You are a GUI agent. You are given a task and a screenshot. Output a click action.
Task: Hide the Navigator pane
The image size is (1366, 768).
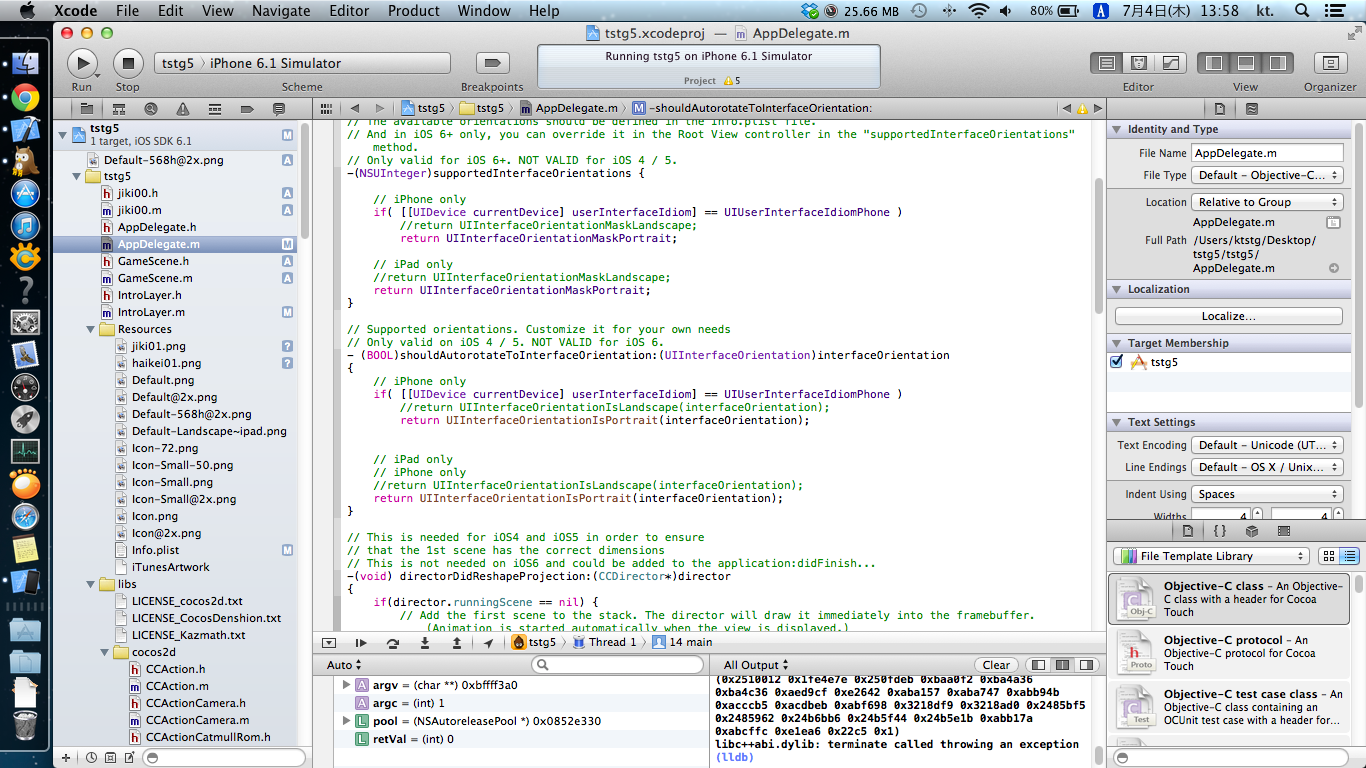[1214, 63]
